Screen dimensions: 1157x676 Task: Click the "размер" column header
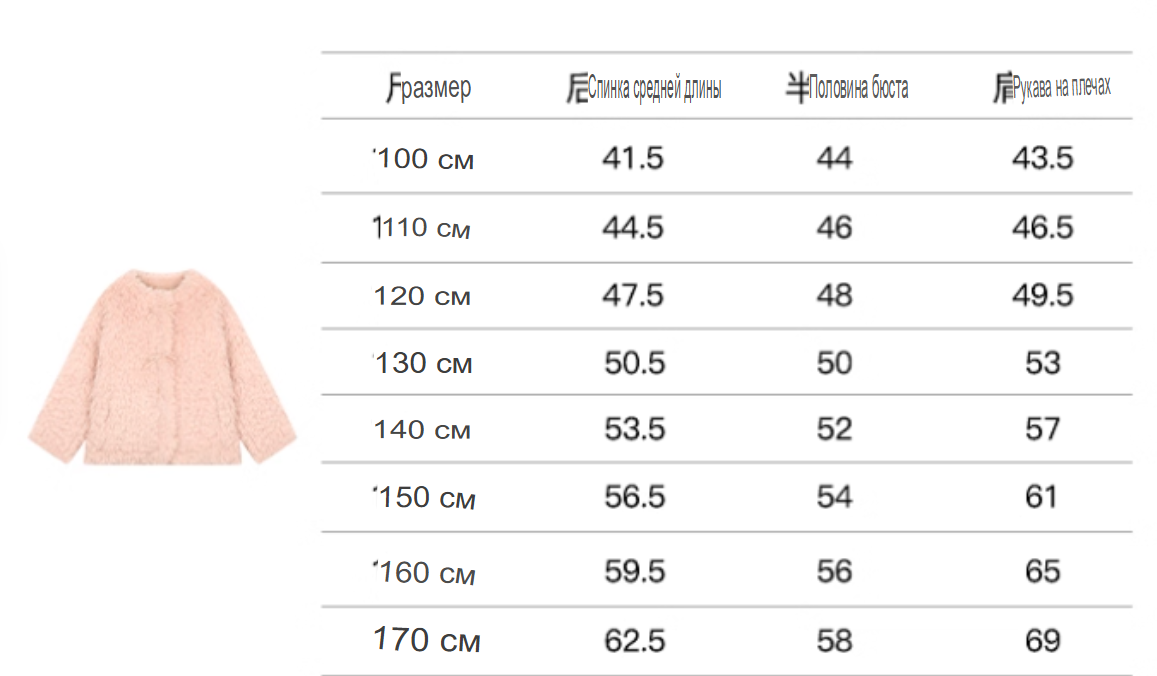(429, 88)
